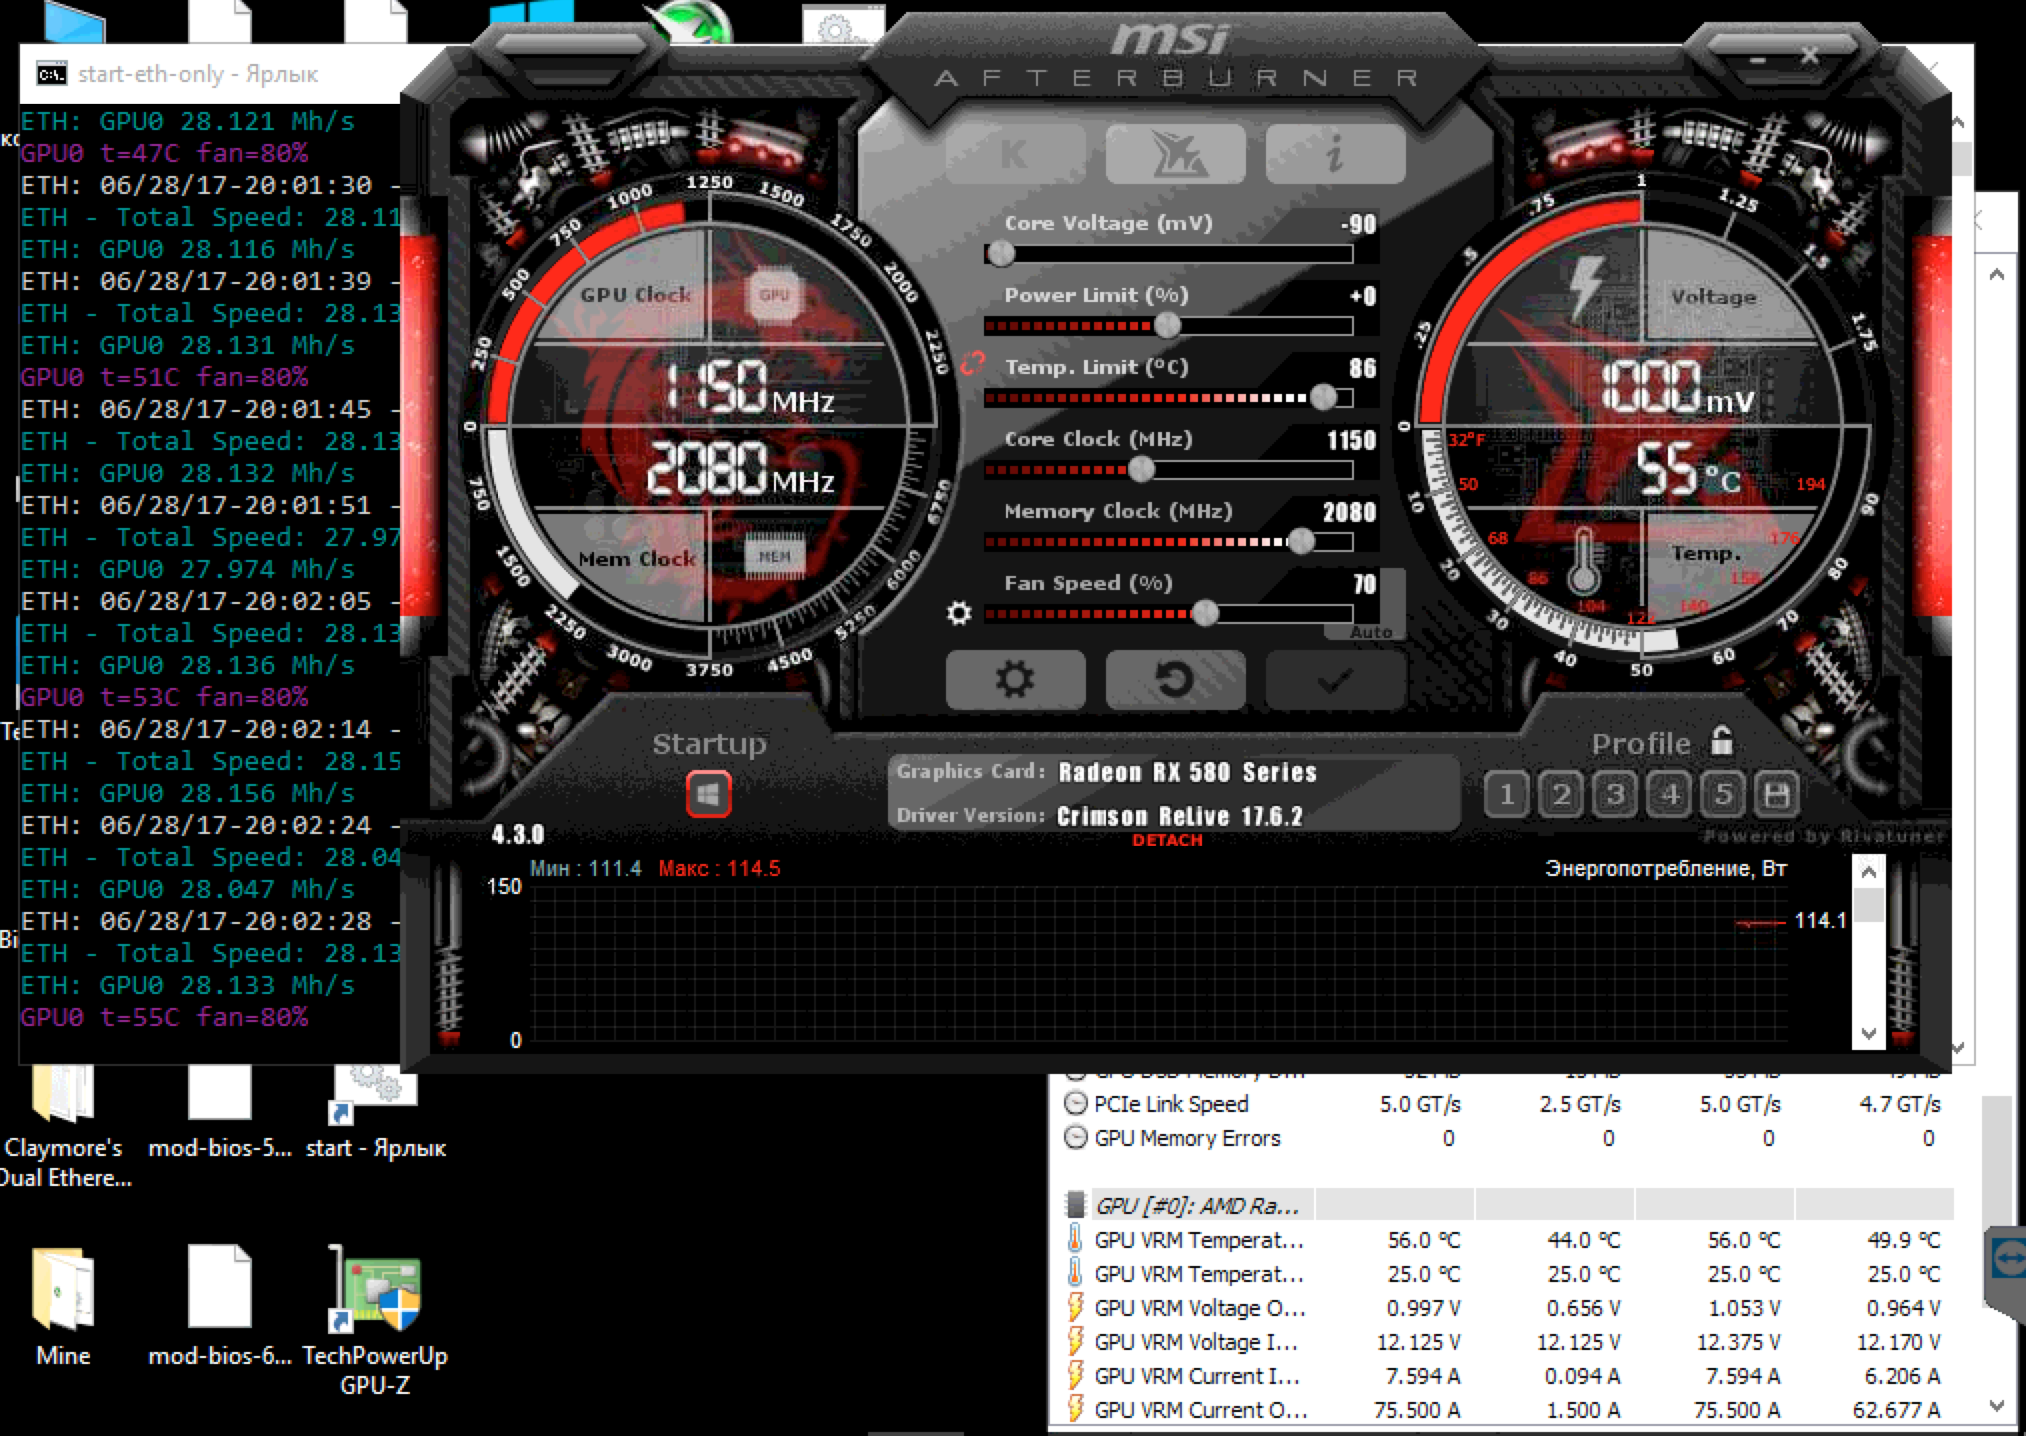The width and height of the screenshot is (2026, 1436).
Task: Click thermometer icon of 56.0 °C VRM row
Action: [x=1075, y=1240]
